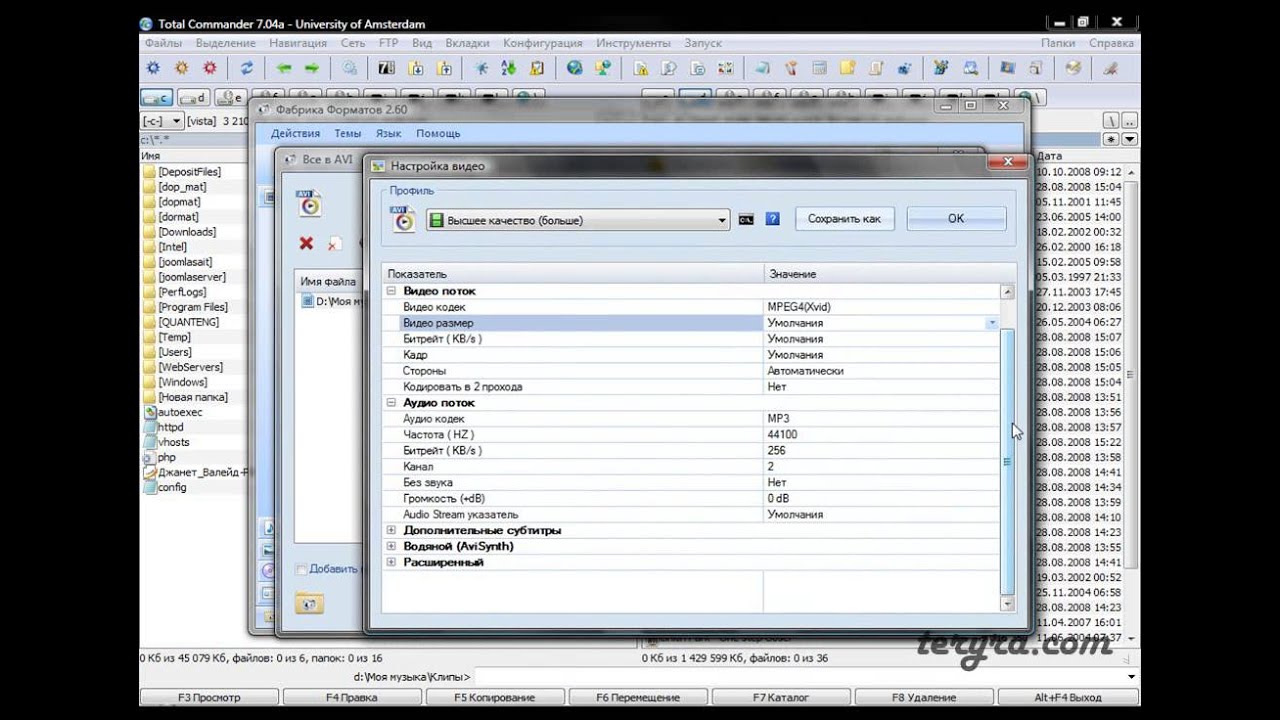
Task: Select the Видео кодек row
Action: point(691,307)
